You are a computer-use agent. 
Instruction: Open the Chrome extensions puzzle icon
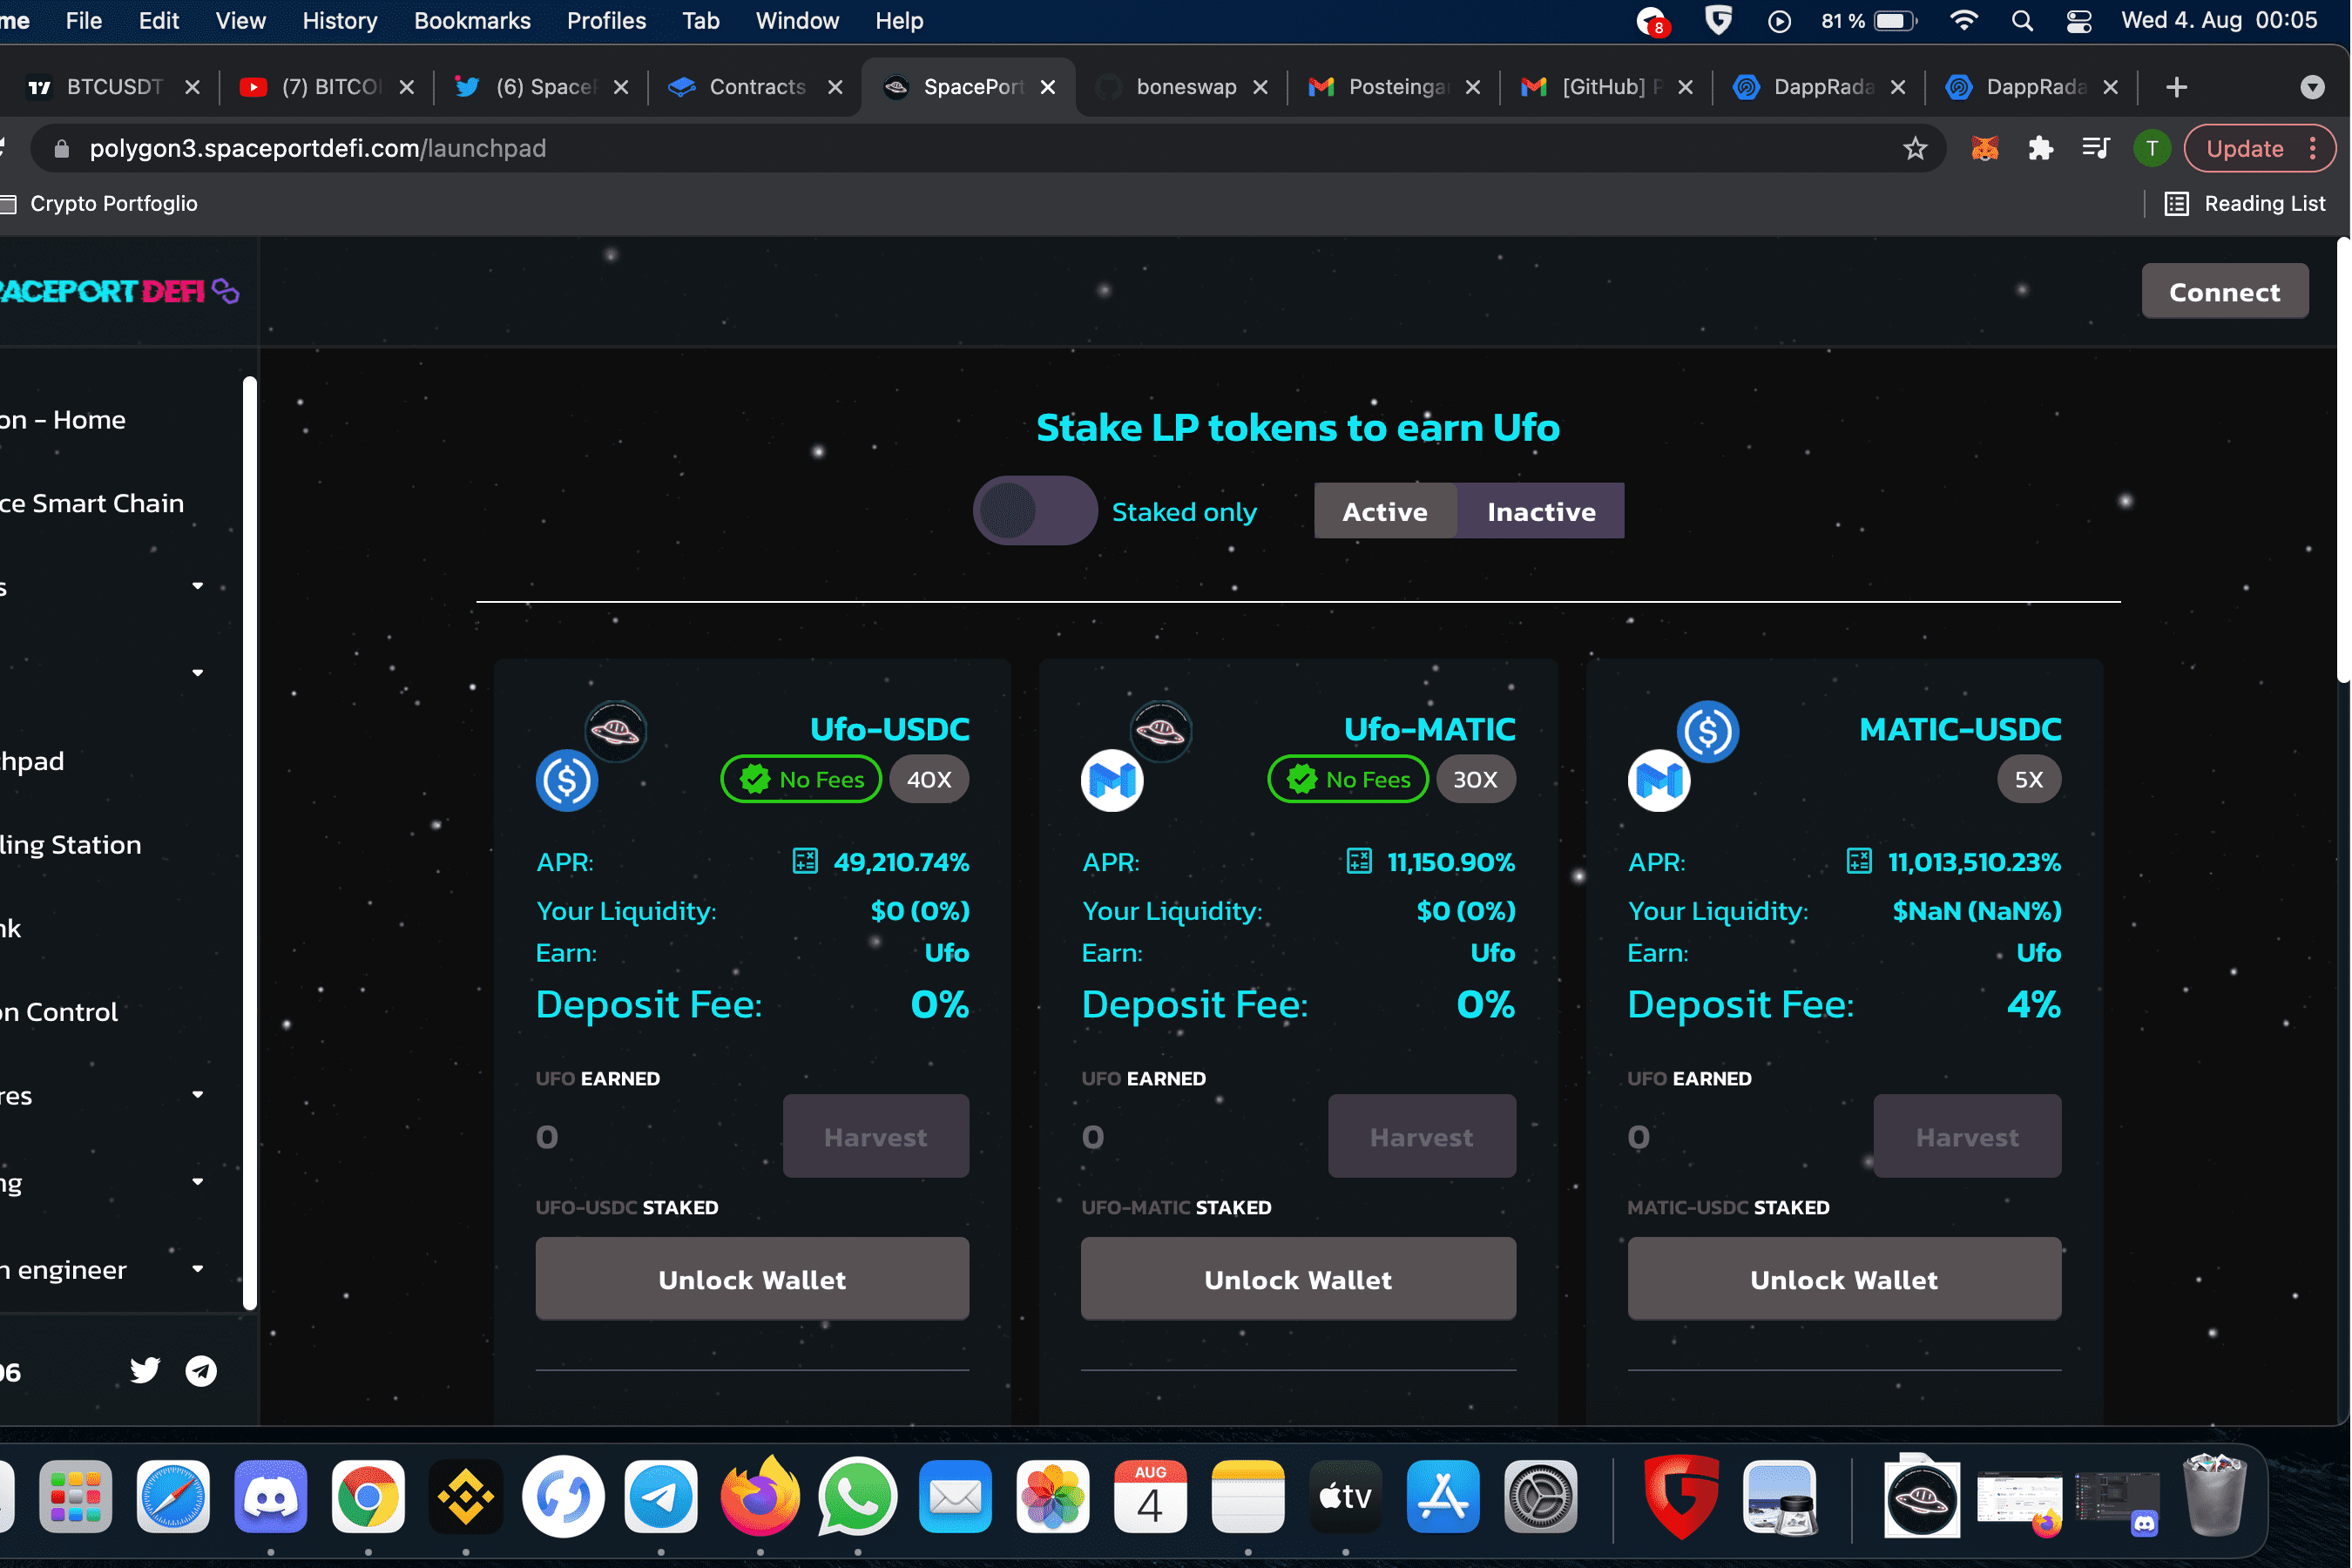(x=2040, y=149)
